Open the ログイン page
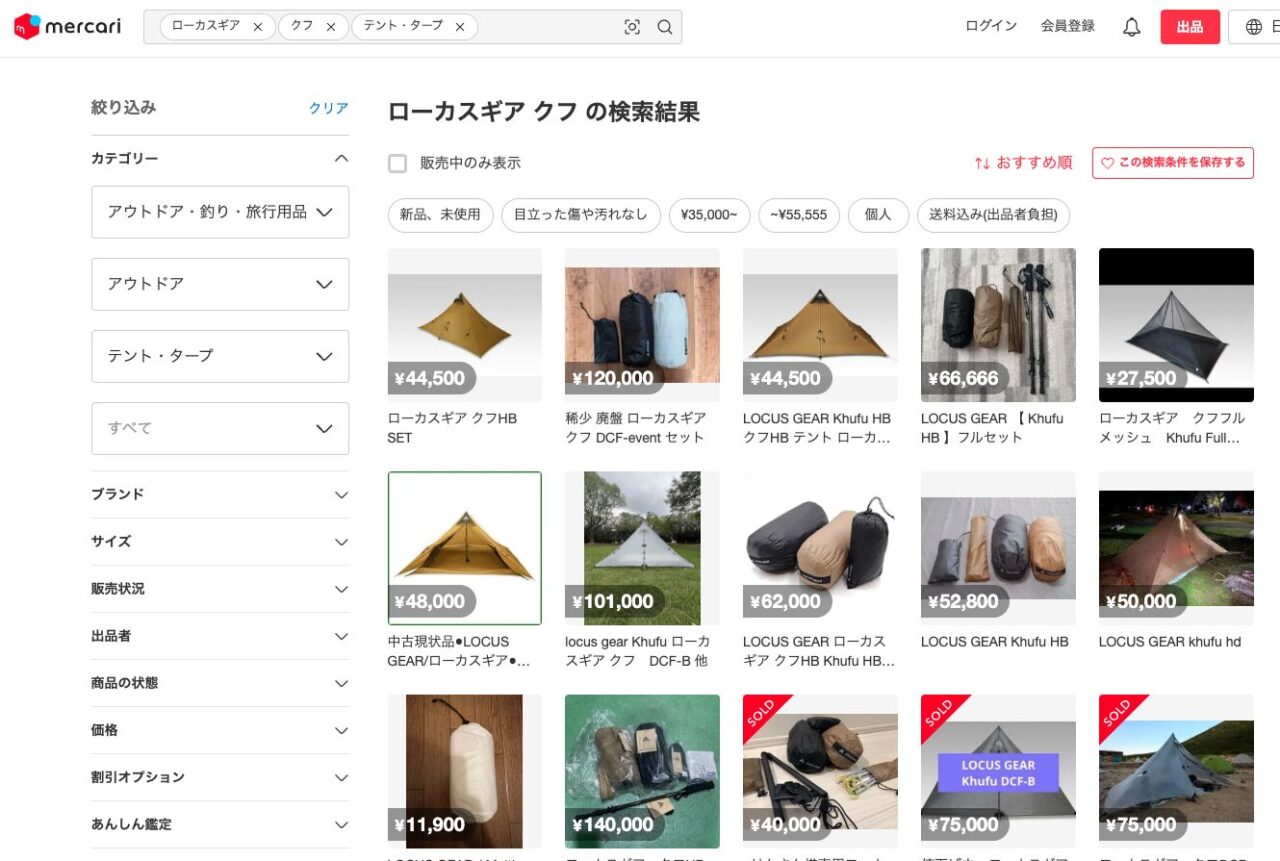 pyautogui.click(x=991, y=27)
